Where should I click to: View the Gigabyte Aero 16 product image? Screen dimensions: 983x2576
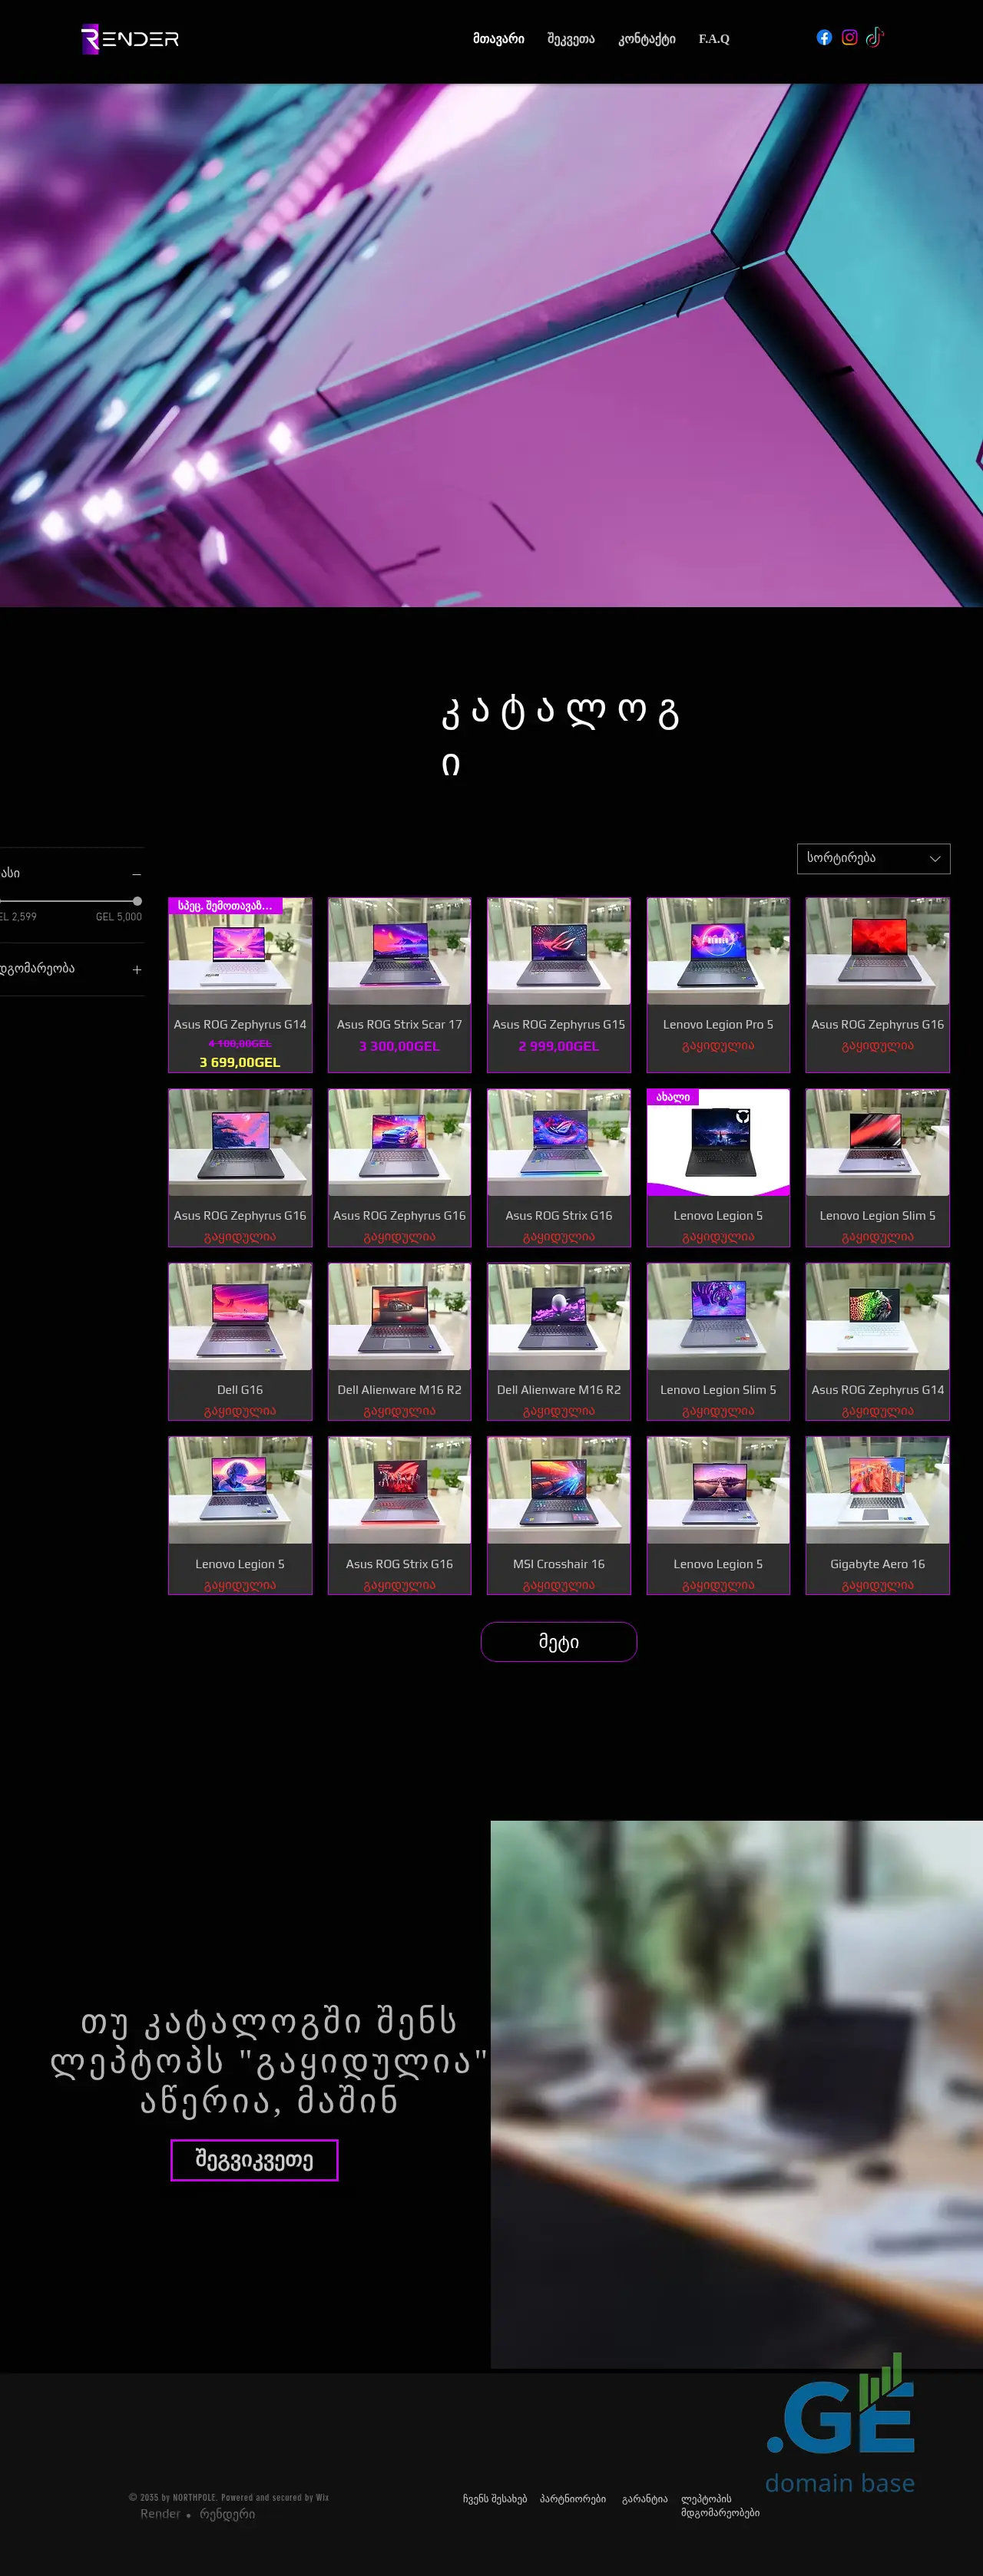pos(877,1490)
